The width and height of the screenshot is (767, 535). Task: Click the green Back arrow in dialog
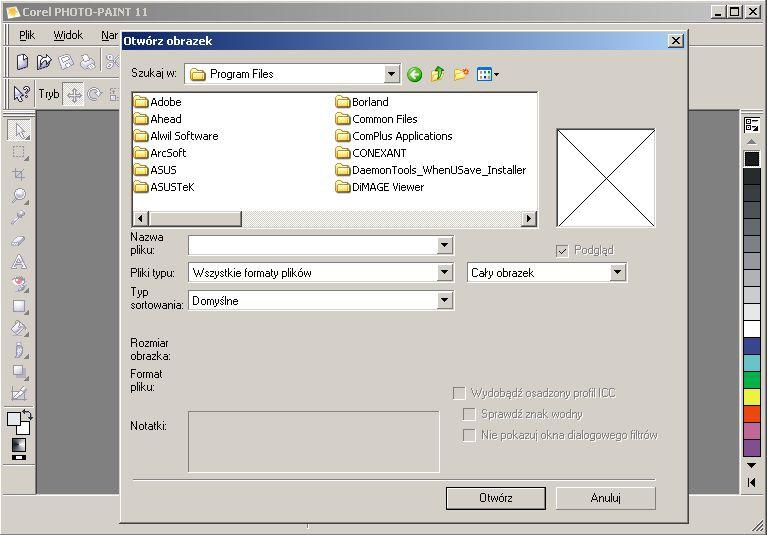(414, 74)
